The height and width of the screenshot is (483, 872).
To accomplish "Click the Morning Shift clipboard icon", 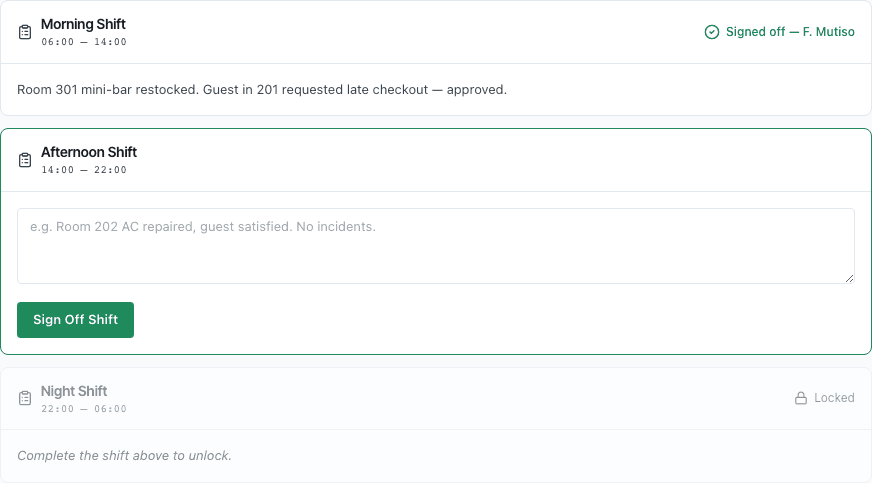I will pos(25,32).
